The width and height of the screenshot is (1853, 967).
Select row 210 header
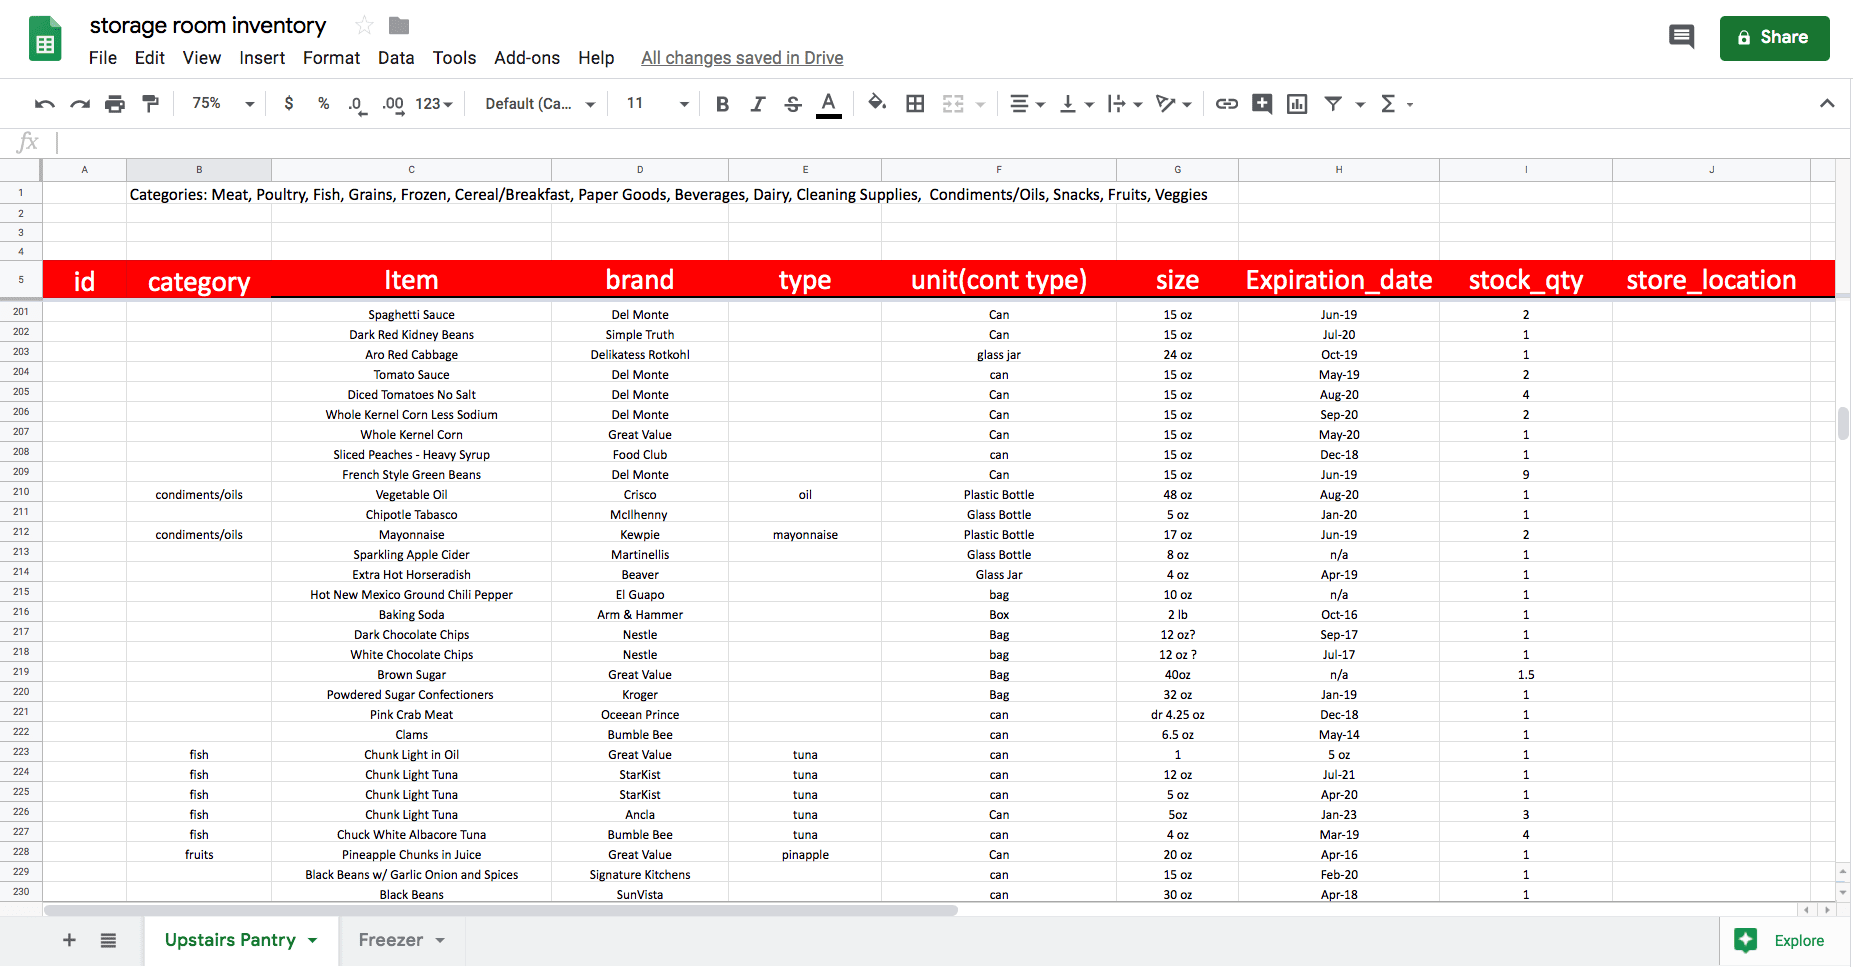click(21, 492)
